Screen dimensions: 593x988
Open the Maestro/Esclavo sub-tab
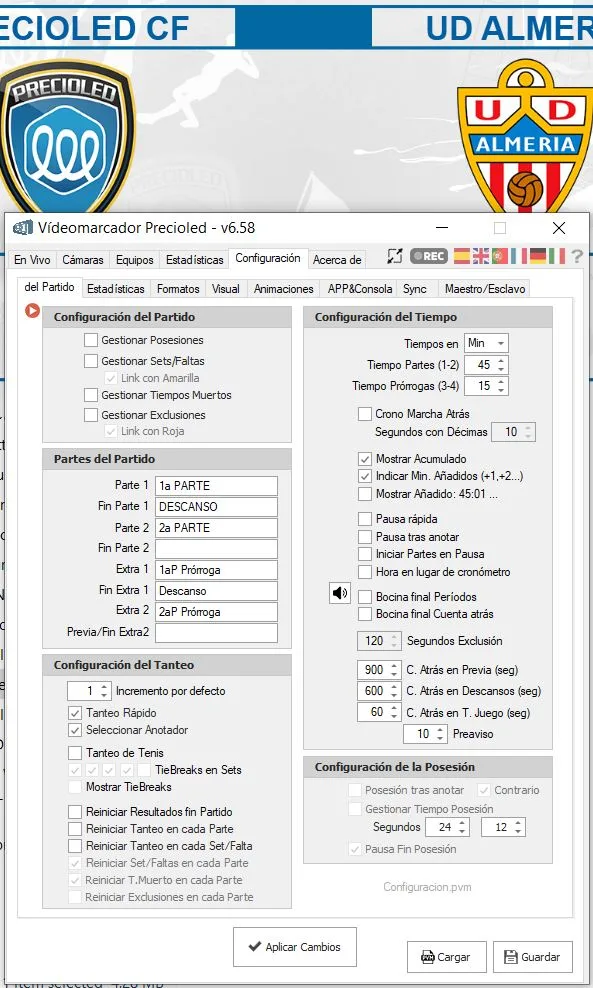point(485,289)
